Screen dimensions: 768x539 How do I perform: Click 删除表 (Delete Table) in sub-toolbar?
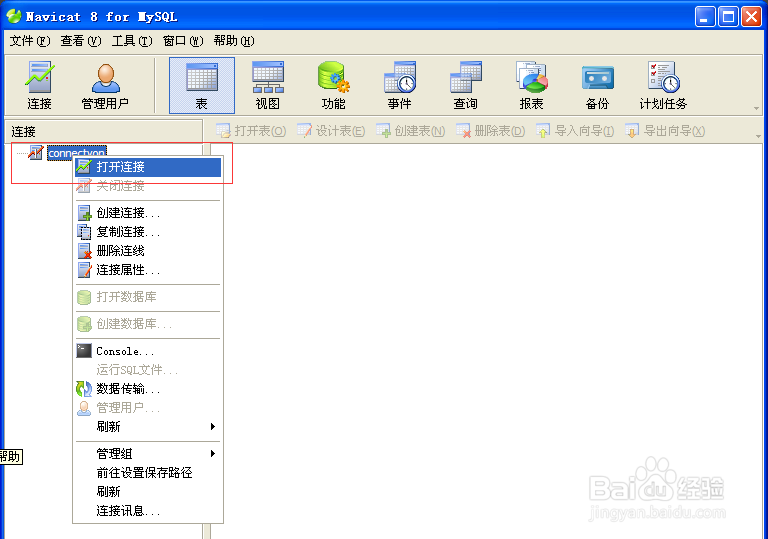[x=490, y=131]
